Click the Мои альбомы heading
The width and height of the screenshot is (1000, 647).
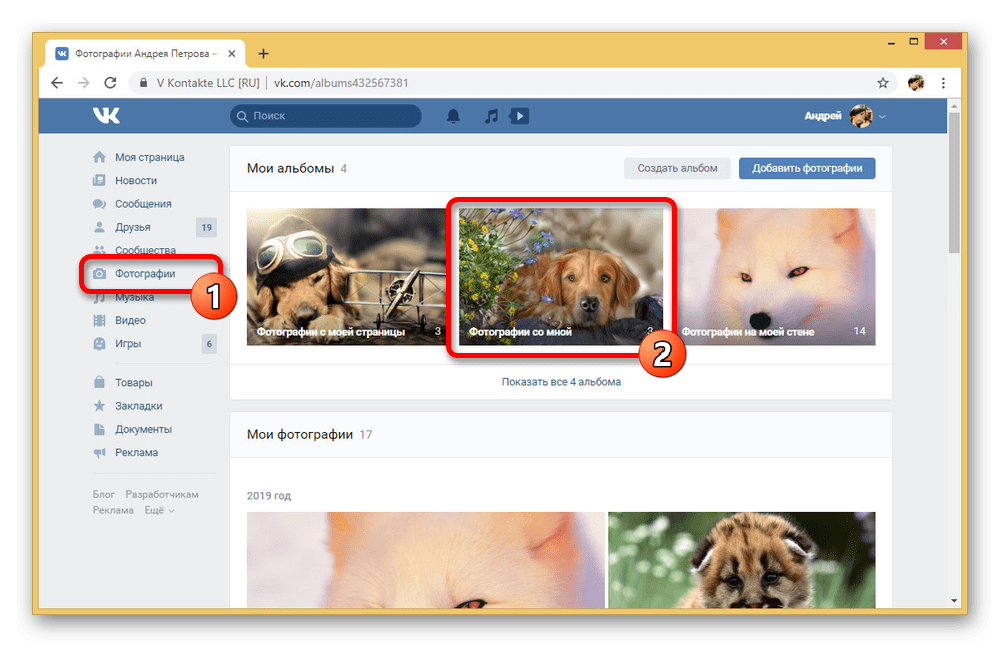(x=290, y=168)
